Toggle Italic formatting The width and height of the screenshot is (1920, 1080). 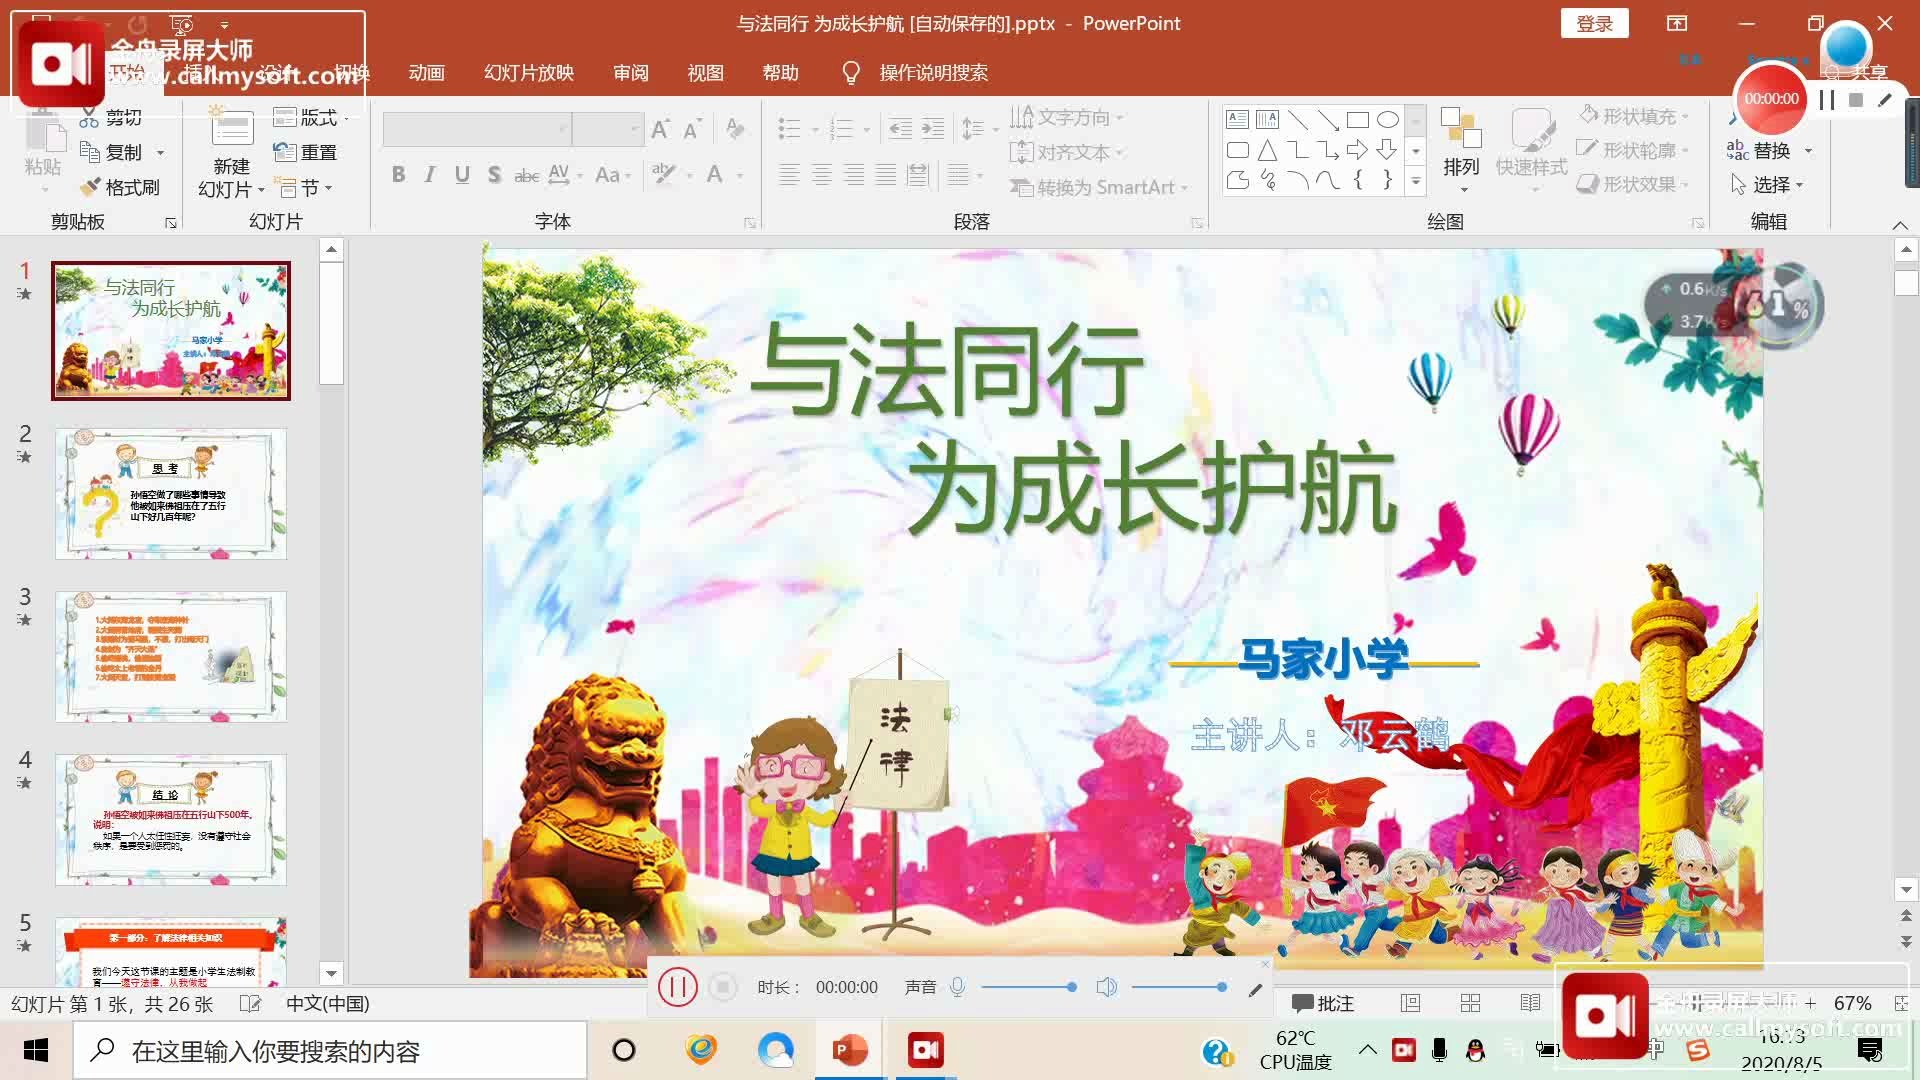(430, 174)
